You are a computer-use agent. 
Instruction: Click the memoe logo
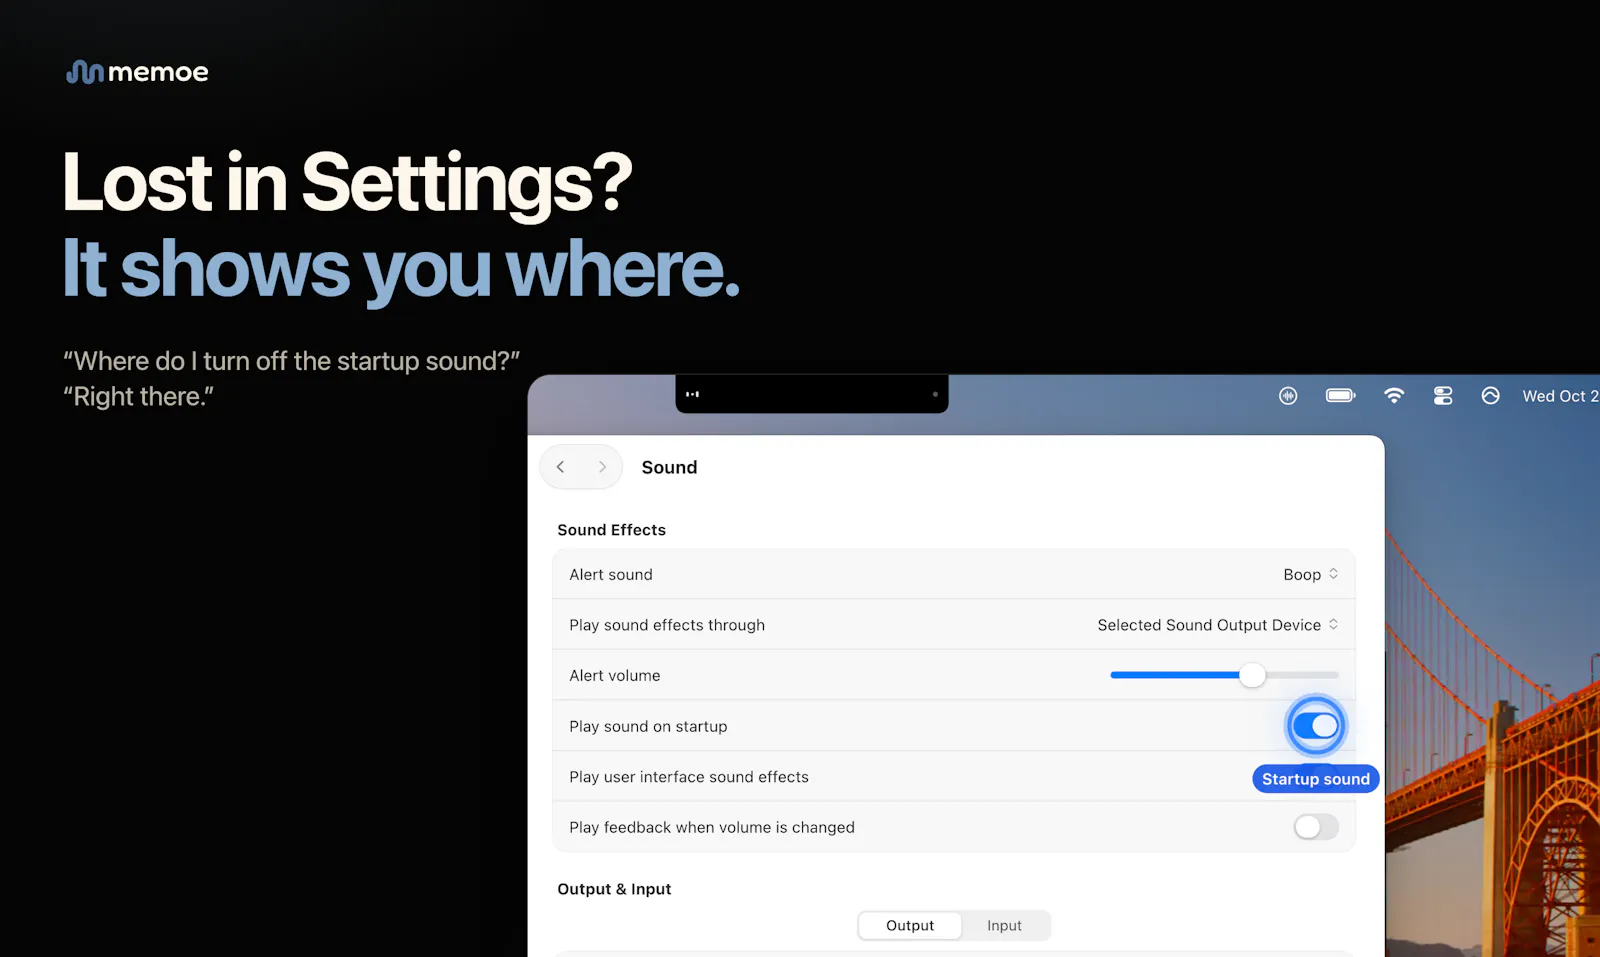click(137, 72)
